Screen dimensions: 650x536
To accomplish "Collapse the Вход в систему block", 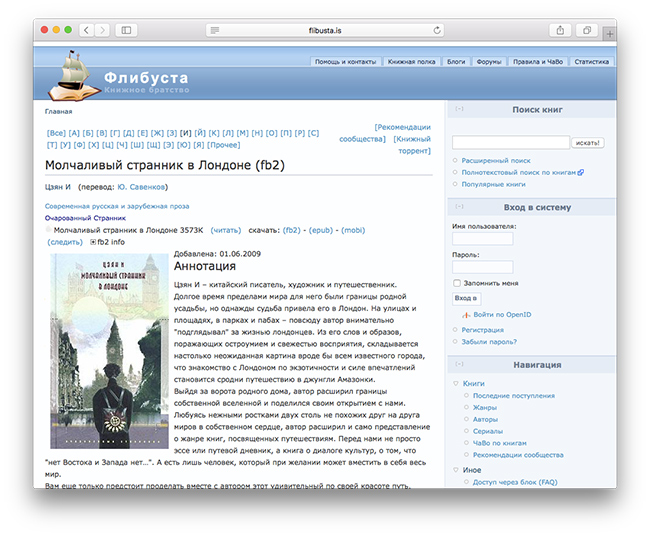I will 459,206.
